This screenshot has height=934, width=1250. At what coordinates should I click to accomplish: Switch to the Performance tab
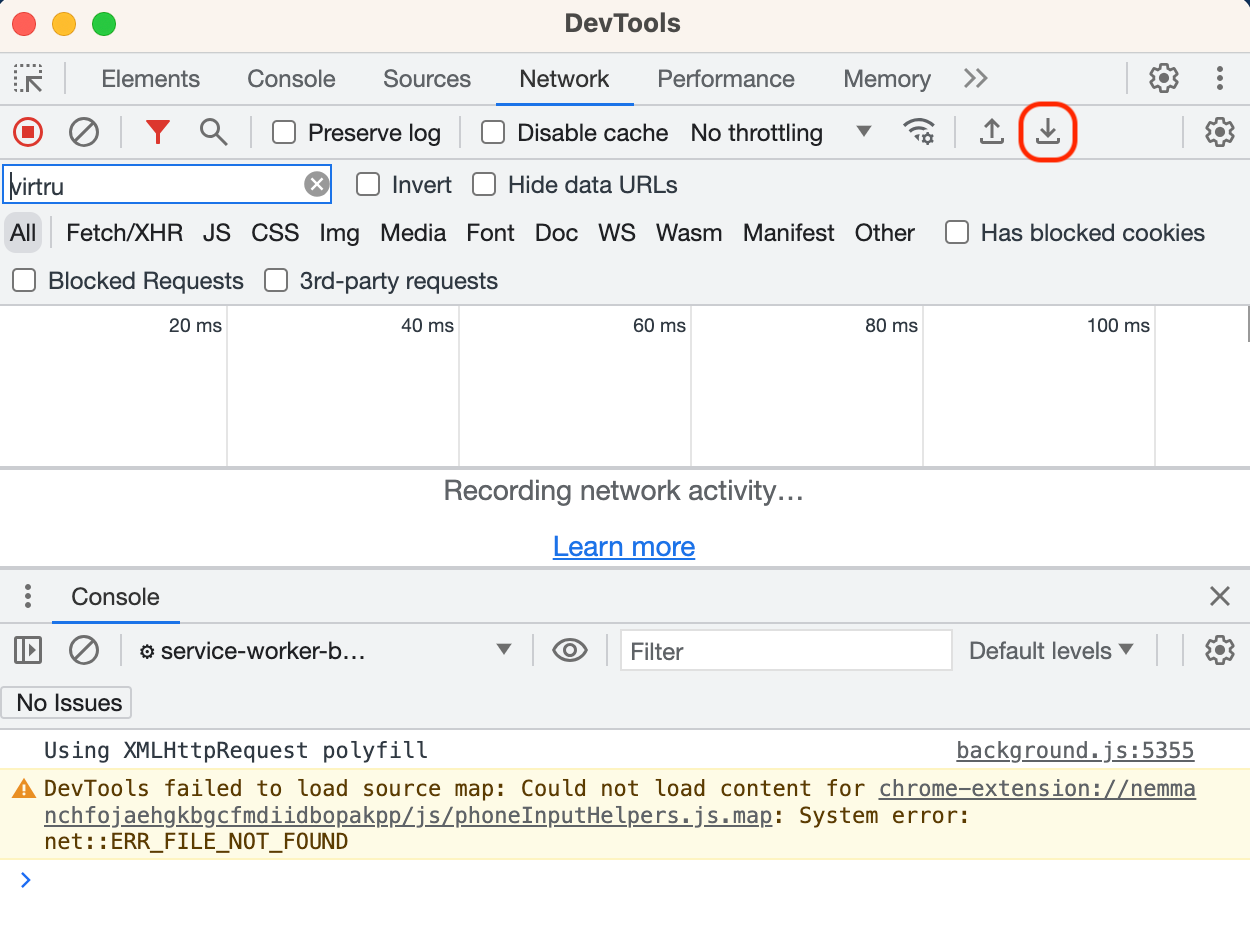point(726,79)
